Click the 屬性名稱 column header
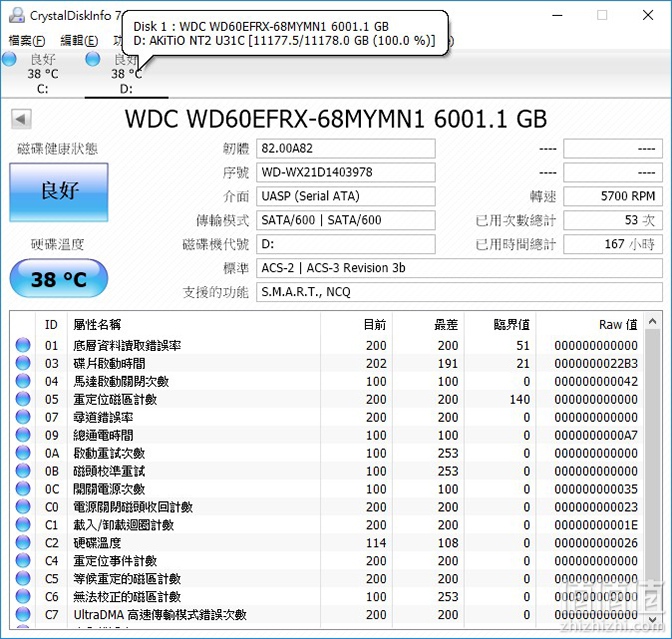Screen dimensions: 672x639 194,325
